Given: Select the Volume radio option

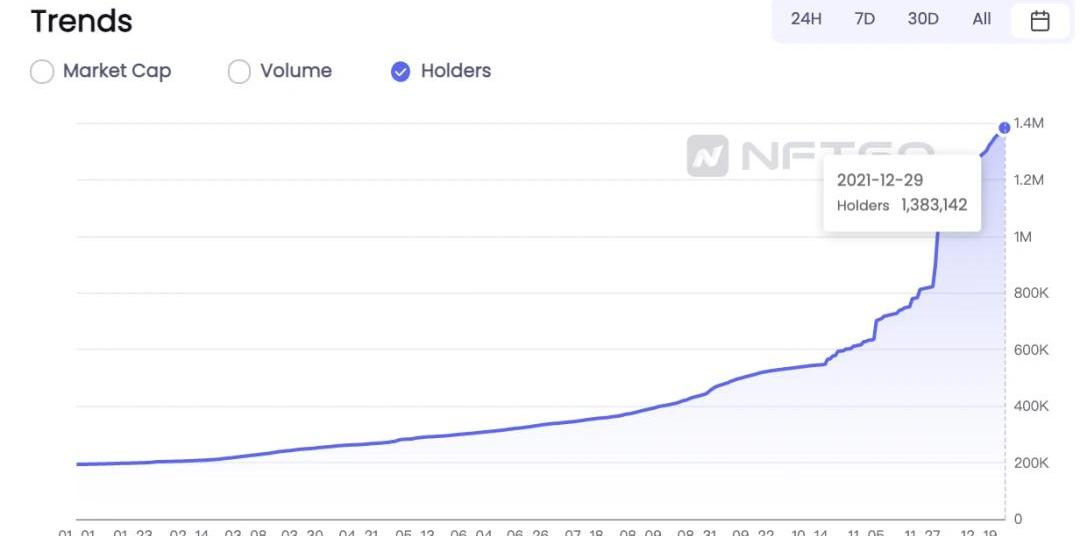Looking at the screenshot, I should click(x=280, y=71).
